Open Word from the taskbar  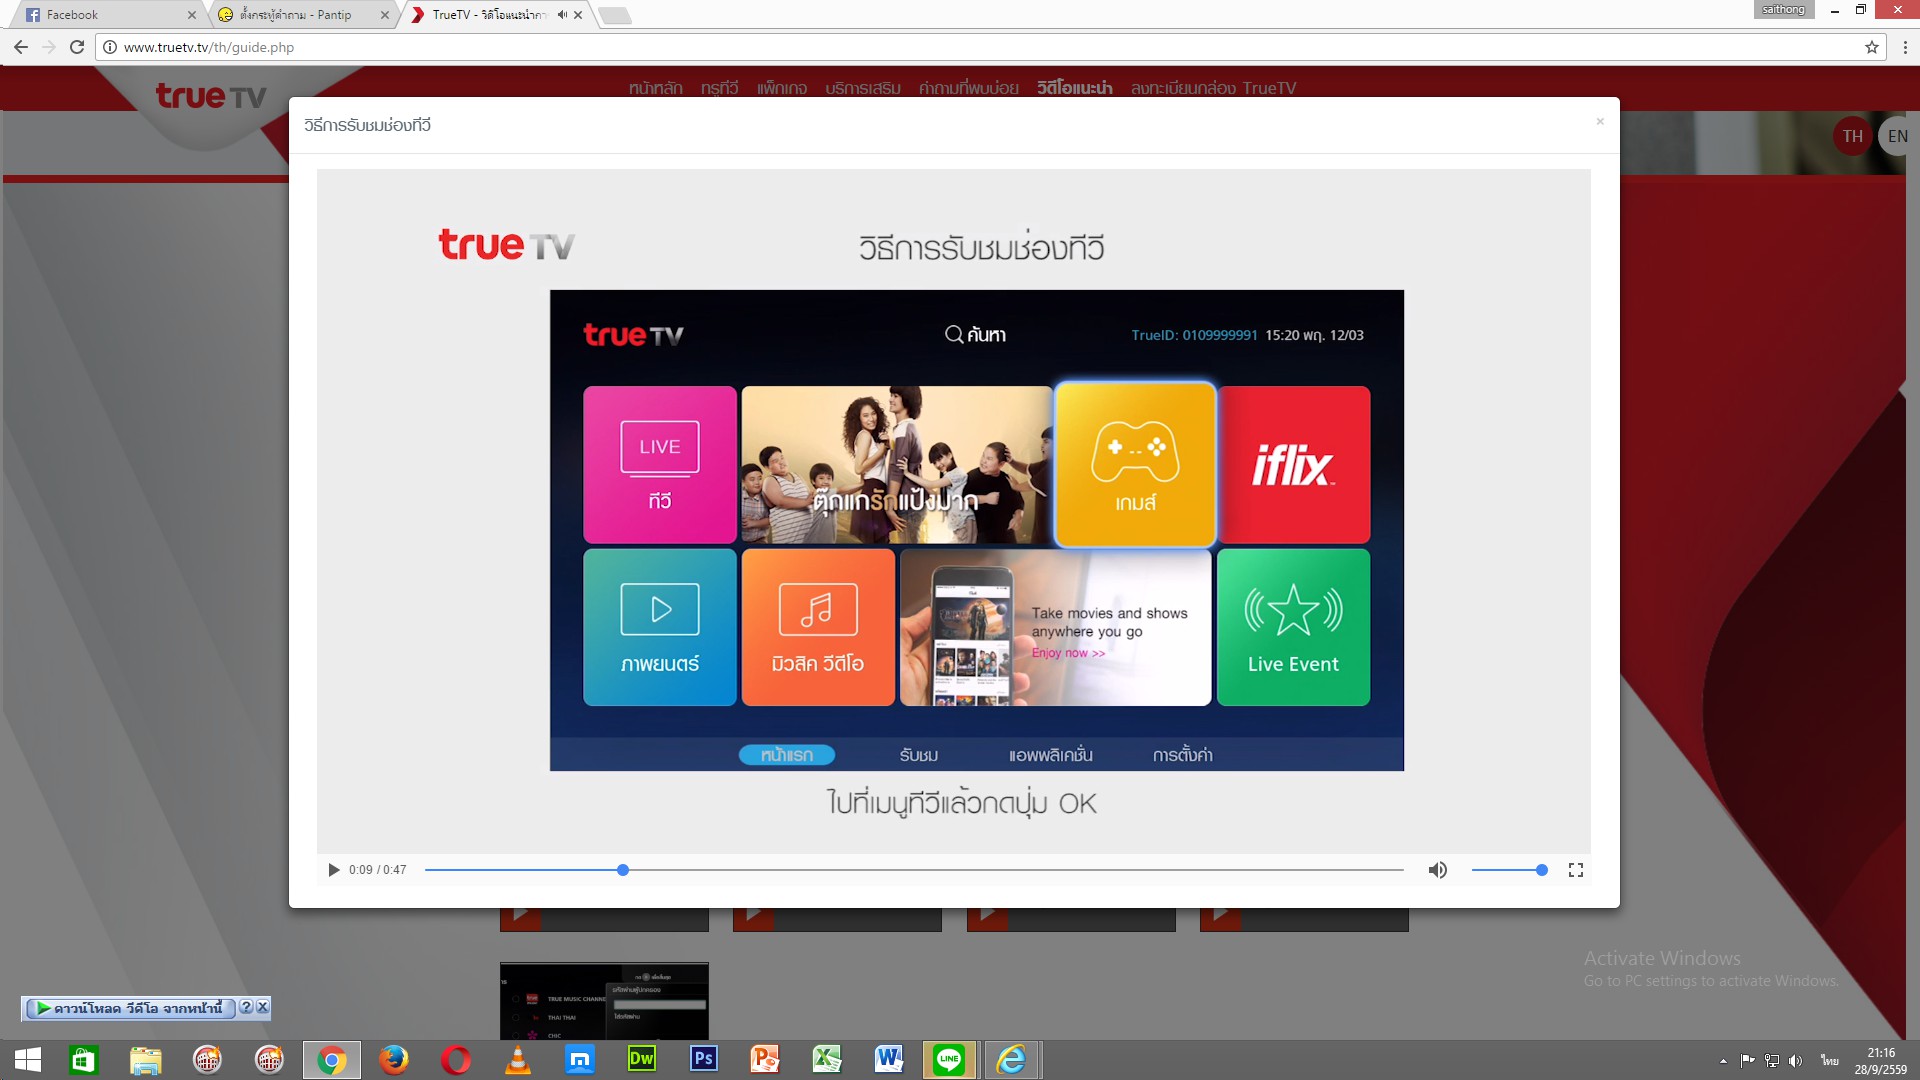click(x=889, y=1060)
